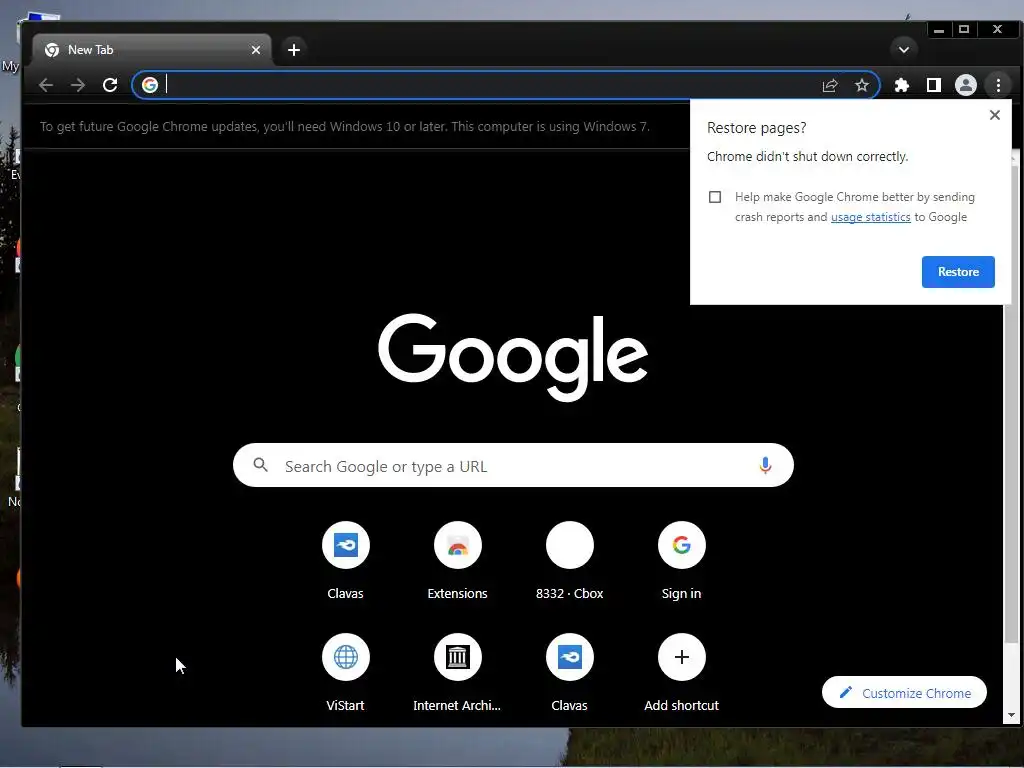Bookmark this tab with the star icon
The image size is (1024, 768).
tap(862, 85)
